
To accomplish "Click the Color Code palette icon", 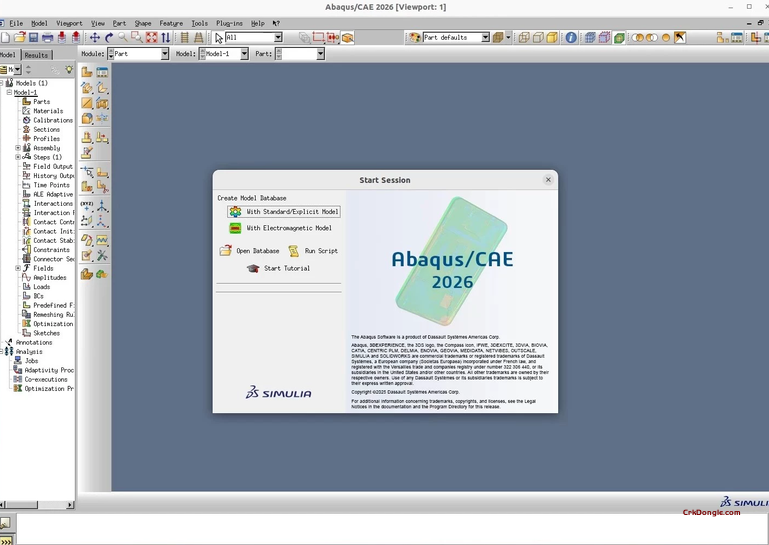I will pyautogui.click(x=415, y=37).
